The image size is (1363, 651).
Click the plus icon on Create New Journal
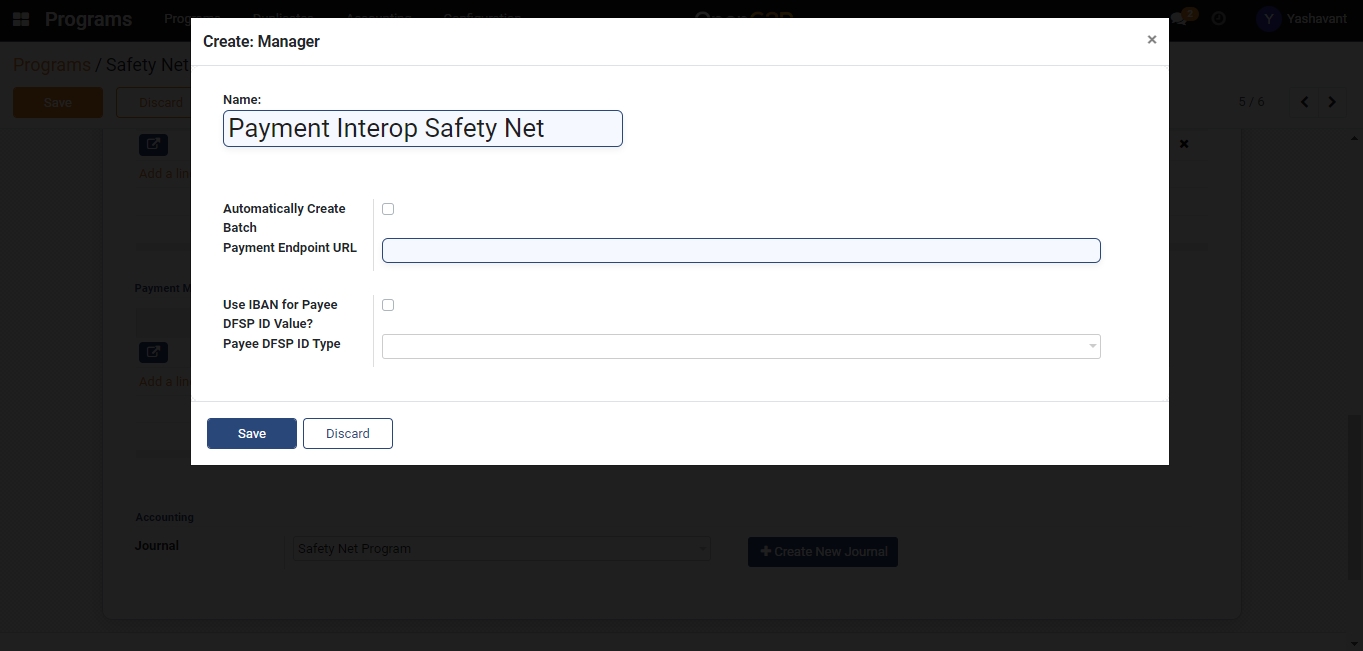766,551
